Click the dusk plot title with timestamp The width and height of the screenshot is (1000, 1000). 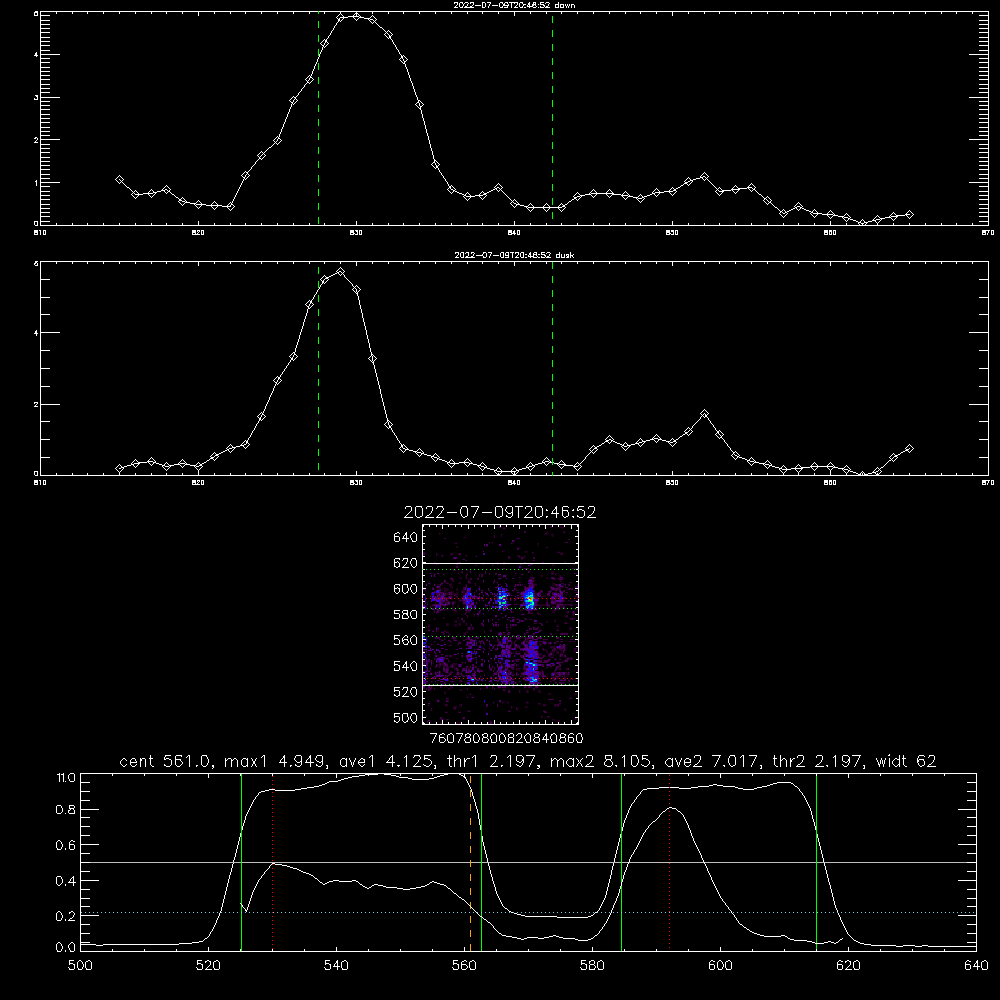click(x=514, y=255)
